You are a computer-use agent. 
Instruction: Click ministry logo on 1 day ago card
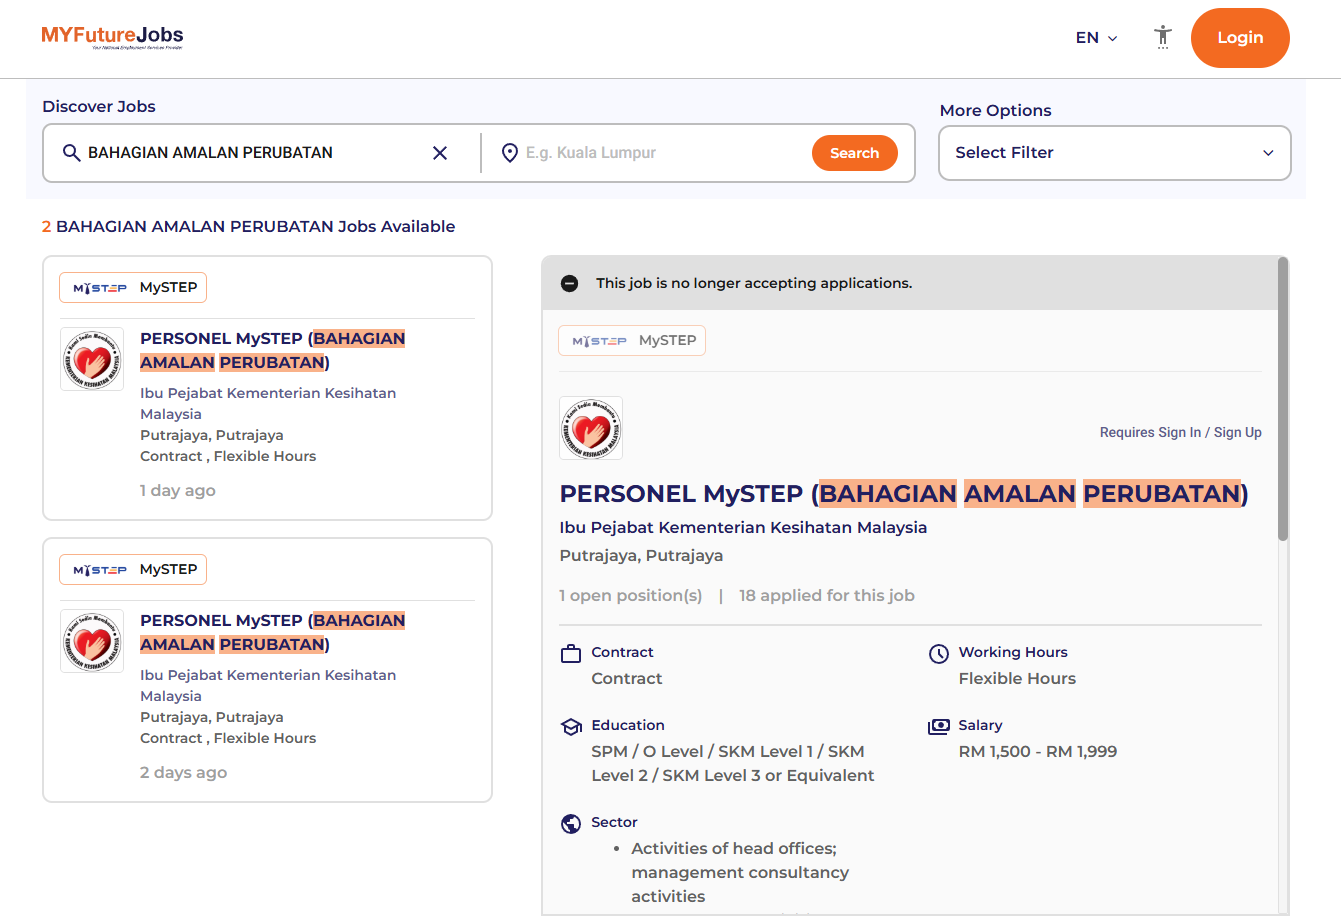[92, 359]
